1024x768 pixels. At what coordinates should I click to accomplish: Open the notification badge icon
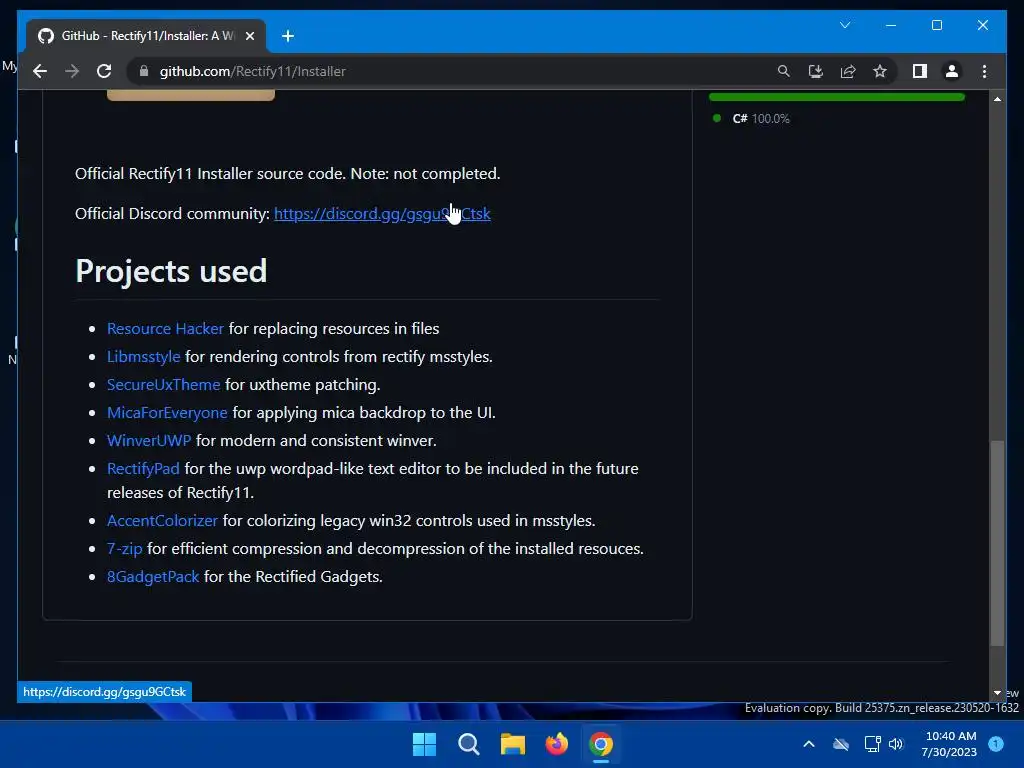click(996, 744)
